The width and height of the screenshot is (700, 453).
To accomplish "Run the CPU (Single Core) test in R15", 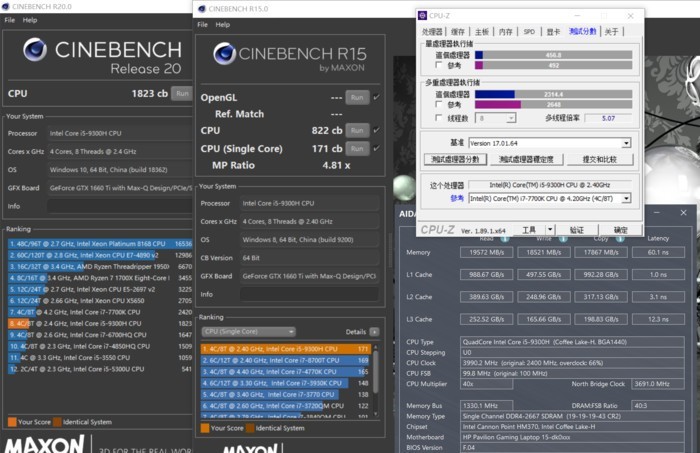I will coord(357,148).
